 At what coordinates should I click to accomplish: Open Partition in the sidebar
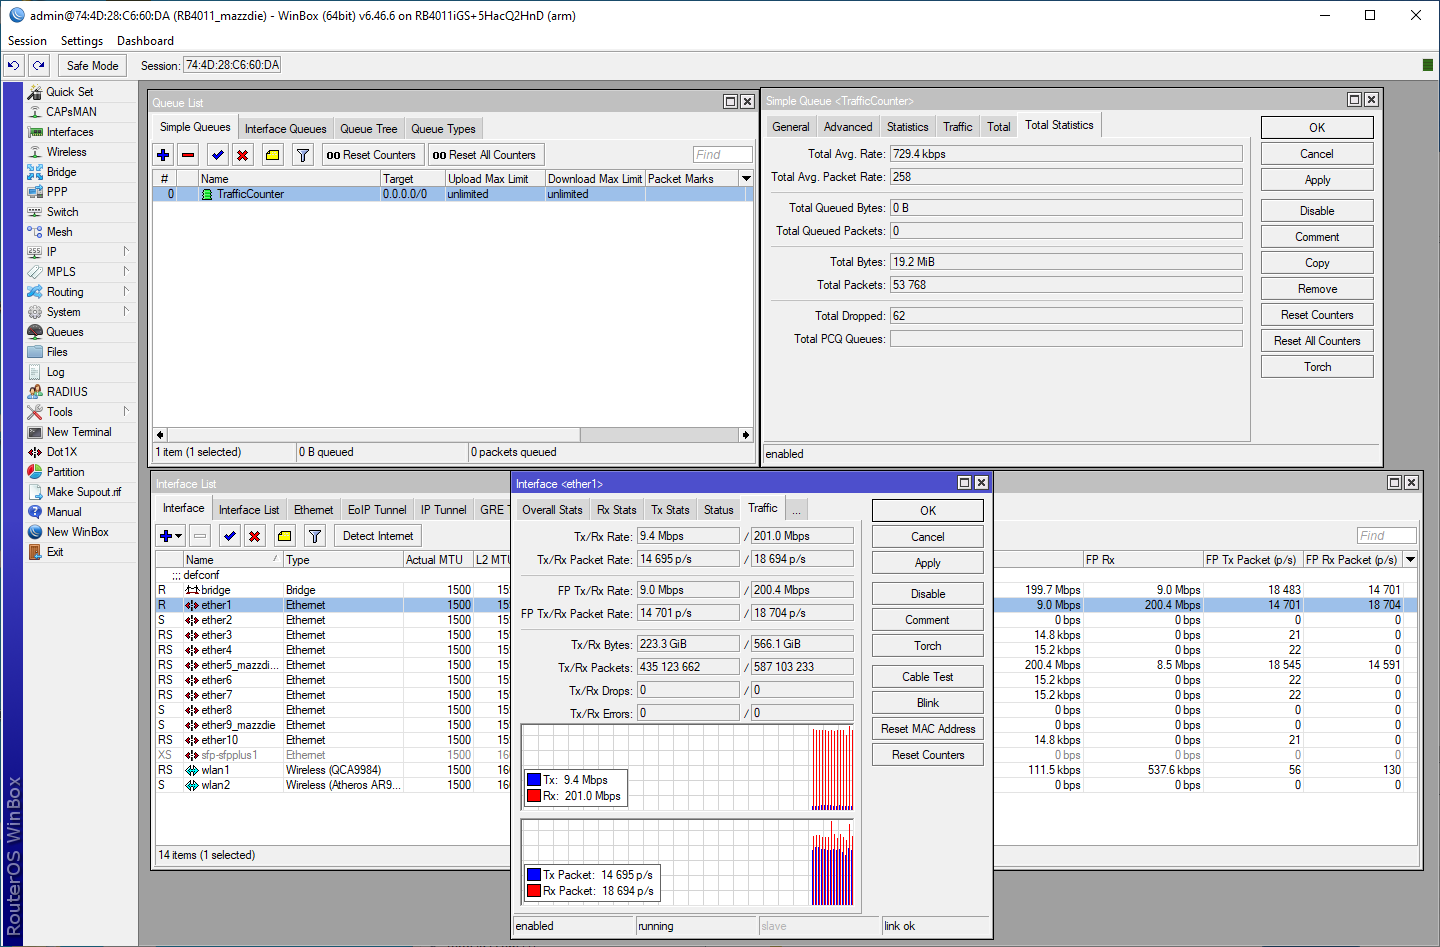(x=65, y=472)
